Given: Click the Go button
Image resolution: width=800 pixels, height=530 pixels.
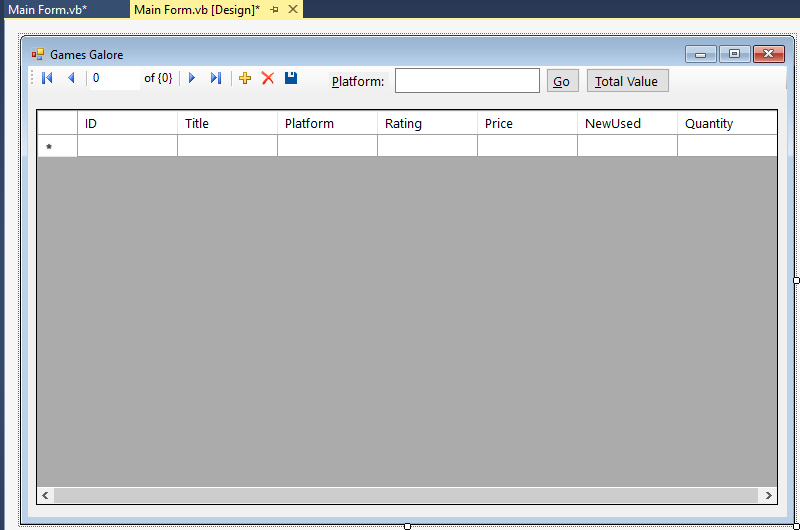Looking at the screenshot, I should tap(562, 81).
